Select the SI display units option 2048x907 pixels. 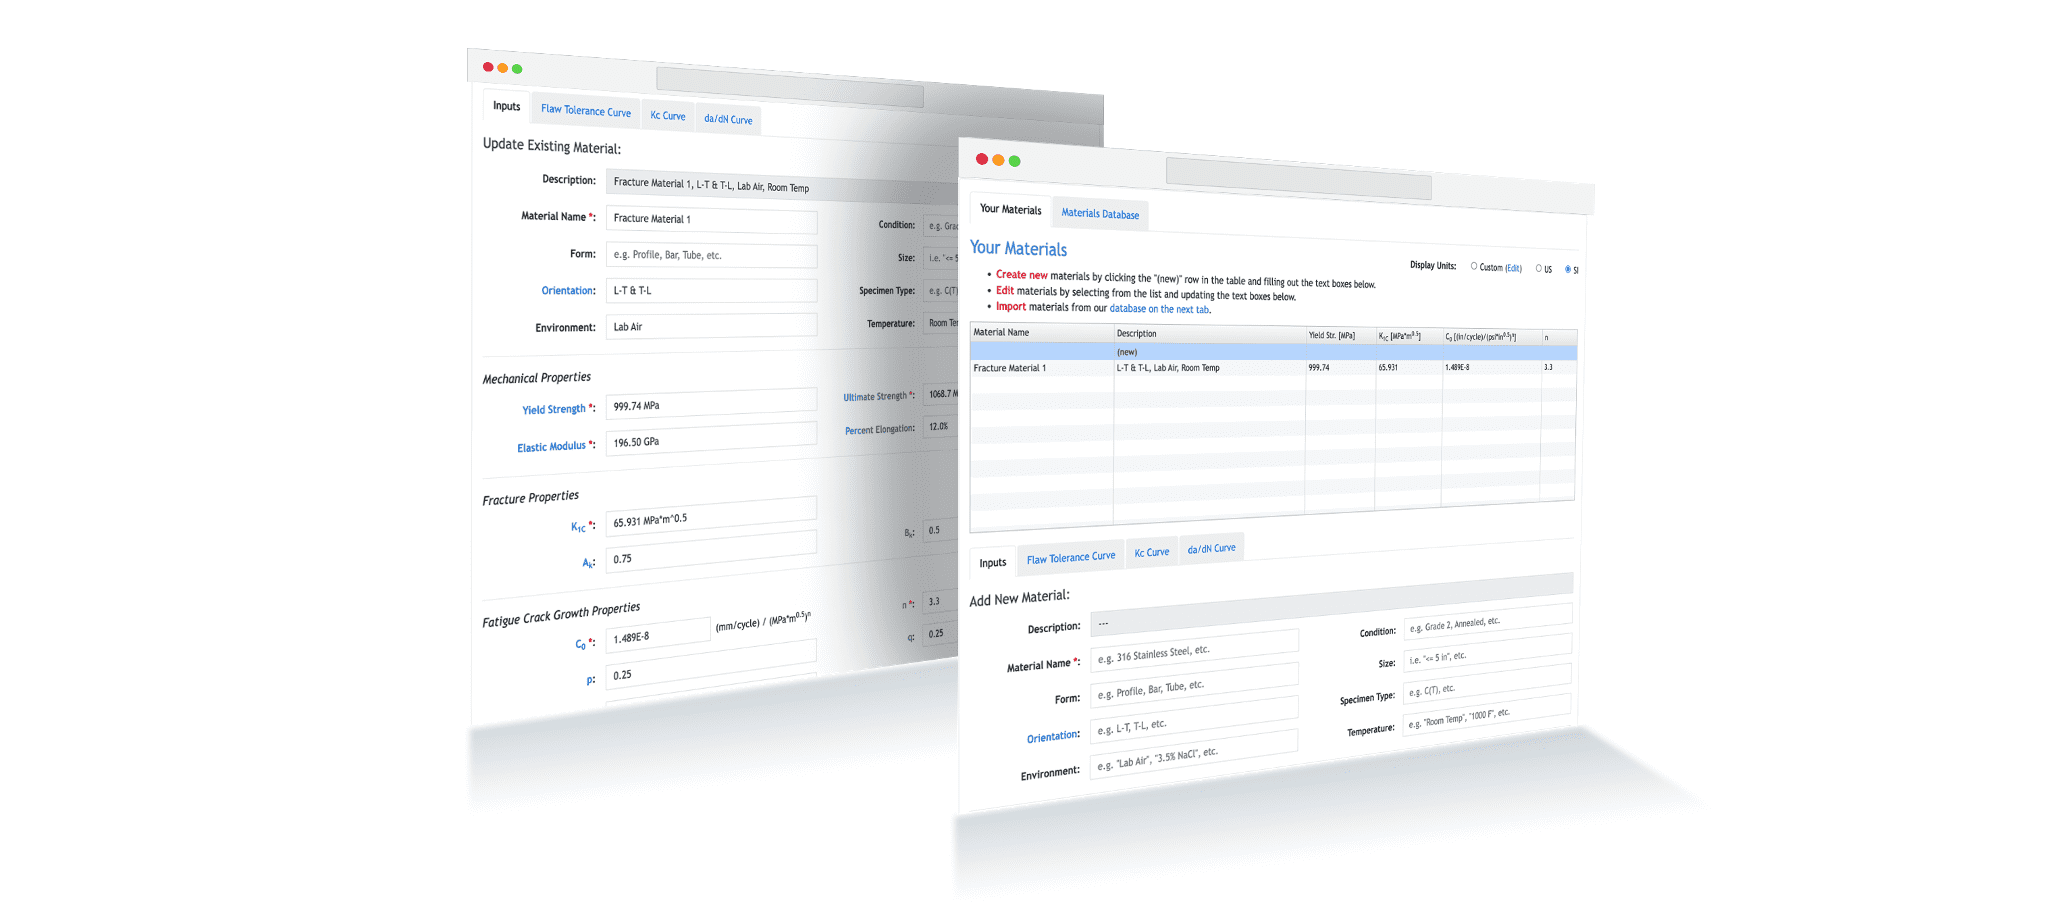coord(1567,269)
